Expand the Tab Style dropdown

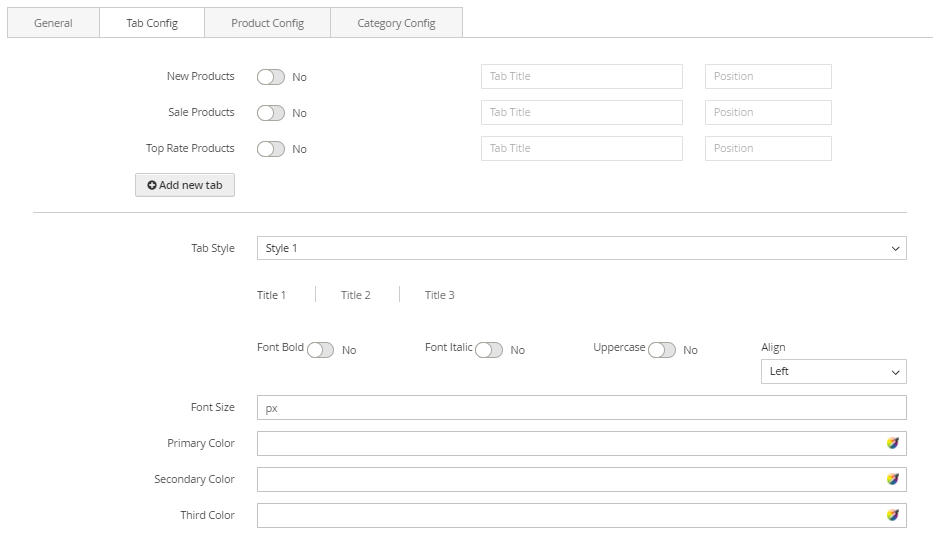(581, 248)
